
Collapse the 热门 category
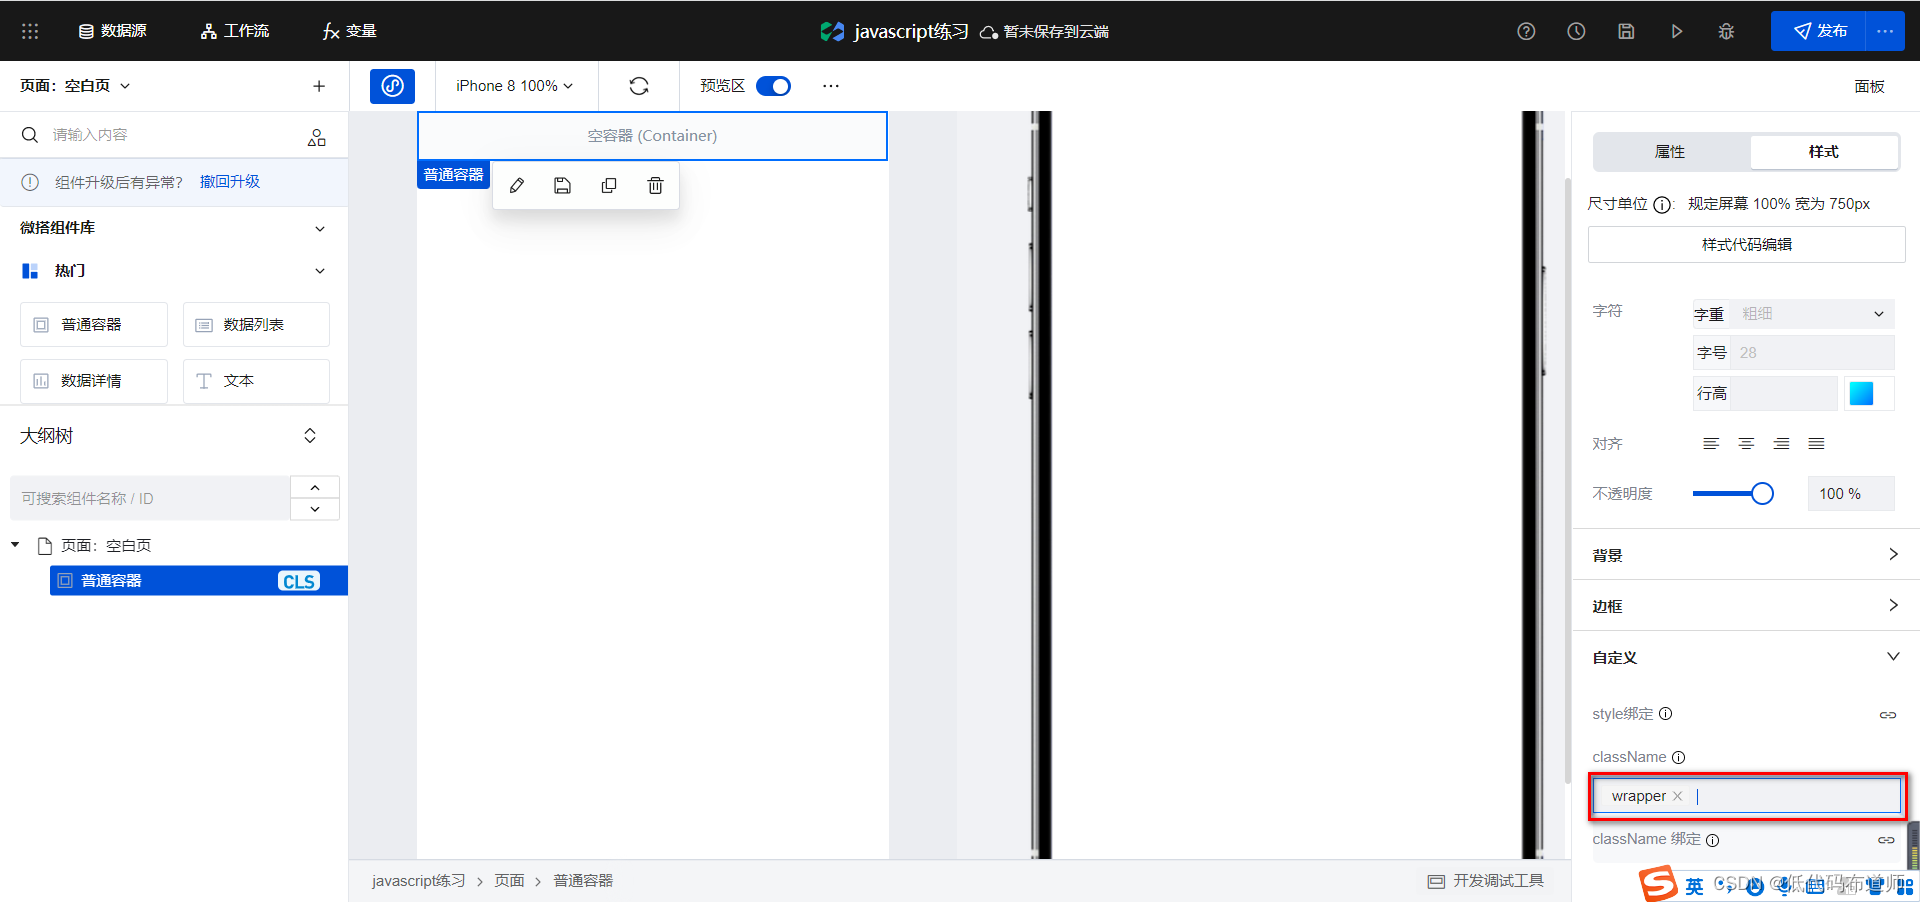320,271
